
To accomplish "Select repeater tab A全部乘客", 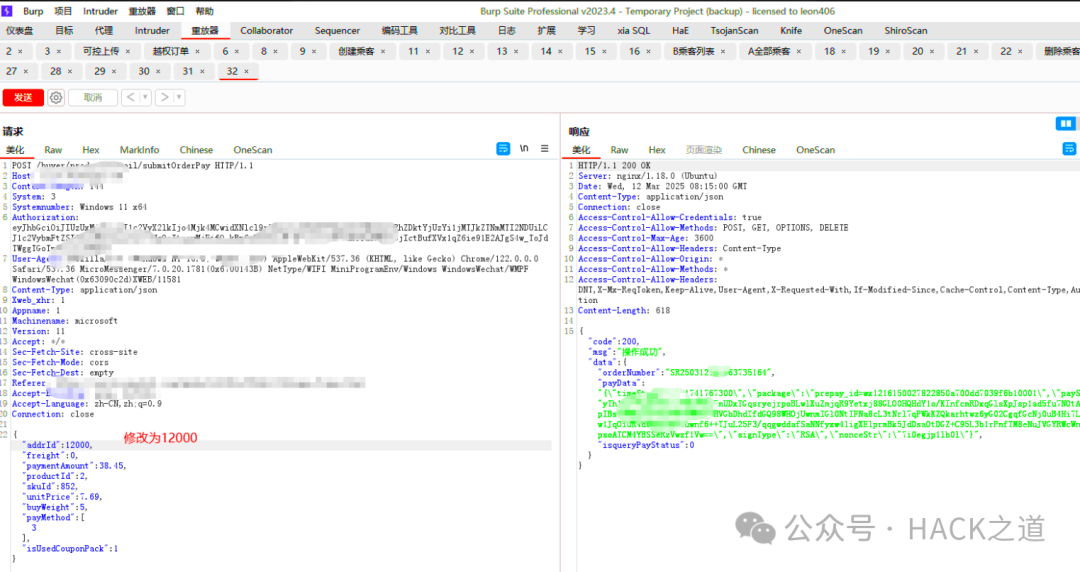I will (x=769, y=52).
